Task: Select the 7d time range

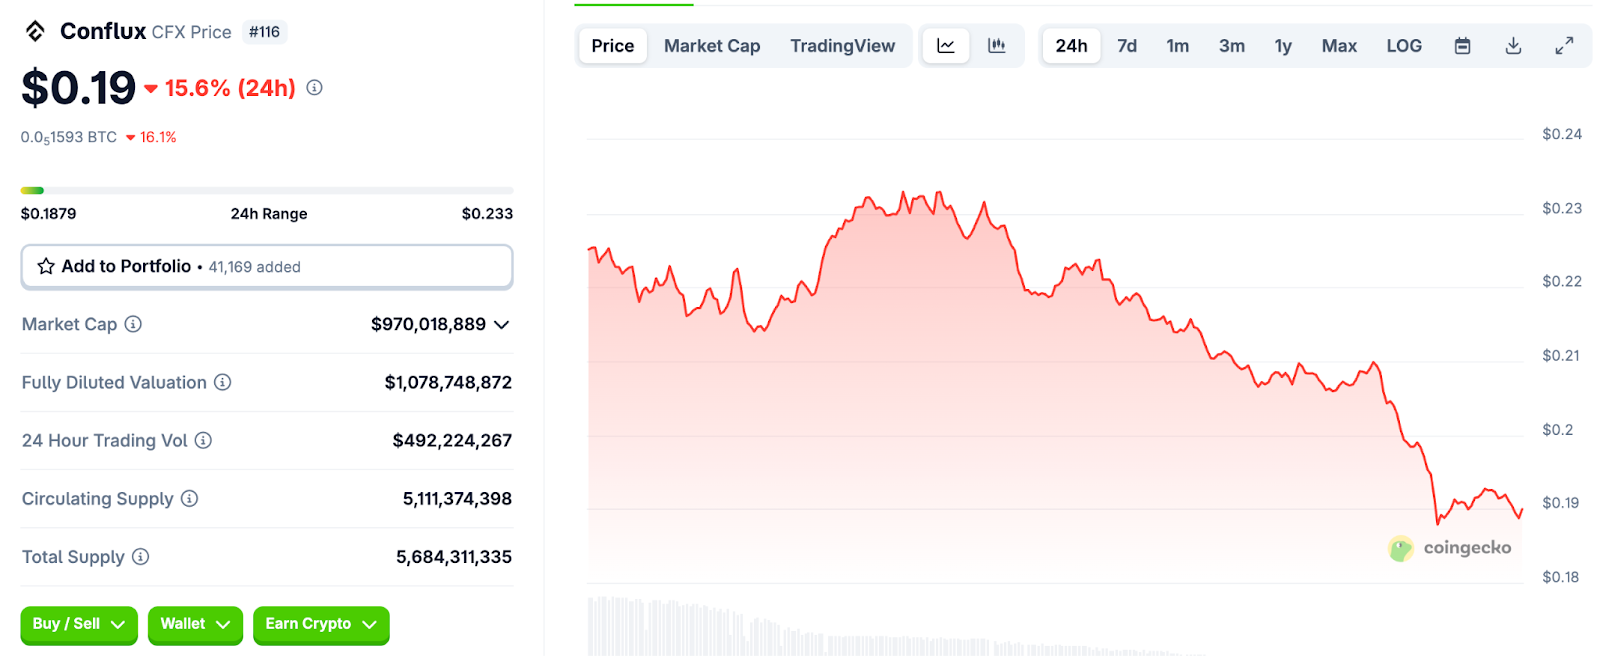Action: click(1127, 46)
